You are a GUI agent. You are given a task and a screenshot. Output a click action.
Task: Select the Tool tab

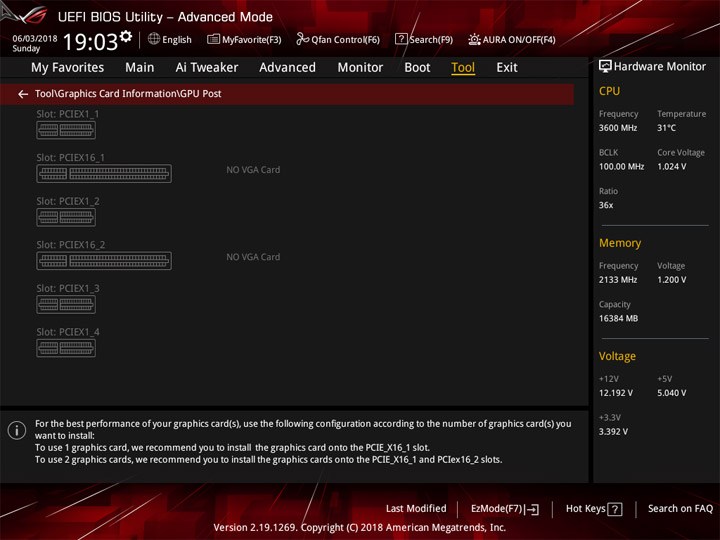click(463, 68)
